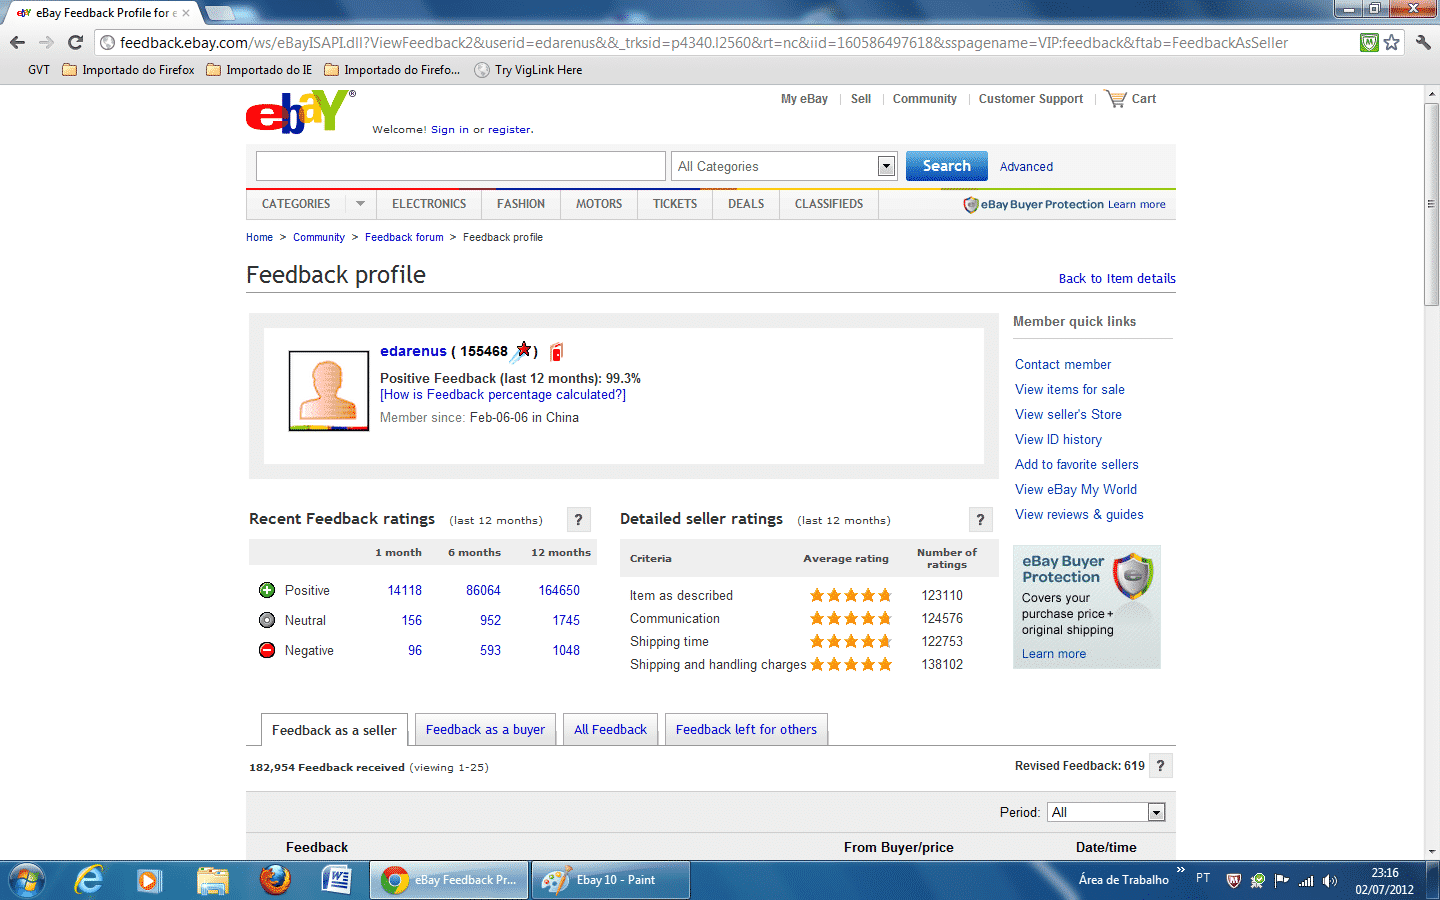Expand the All Categories dropdown

click(886, 166)
